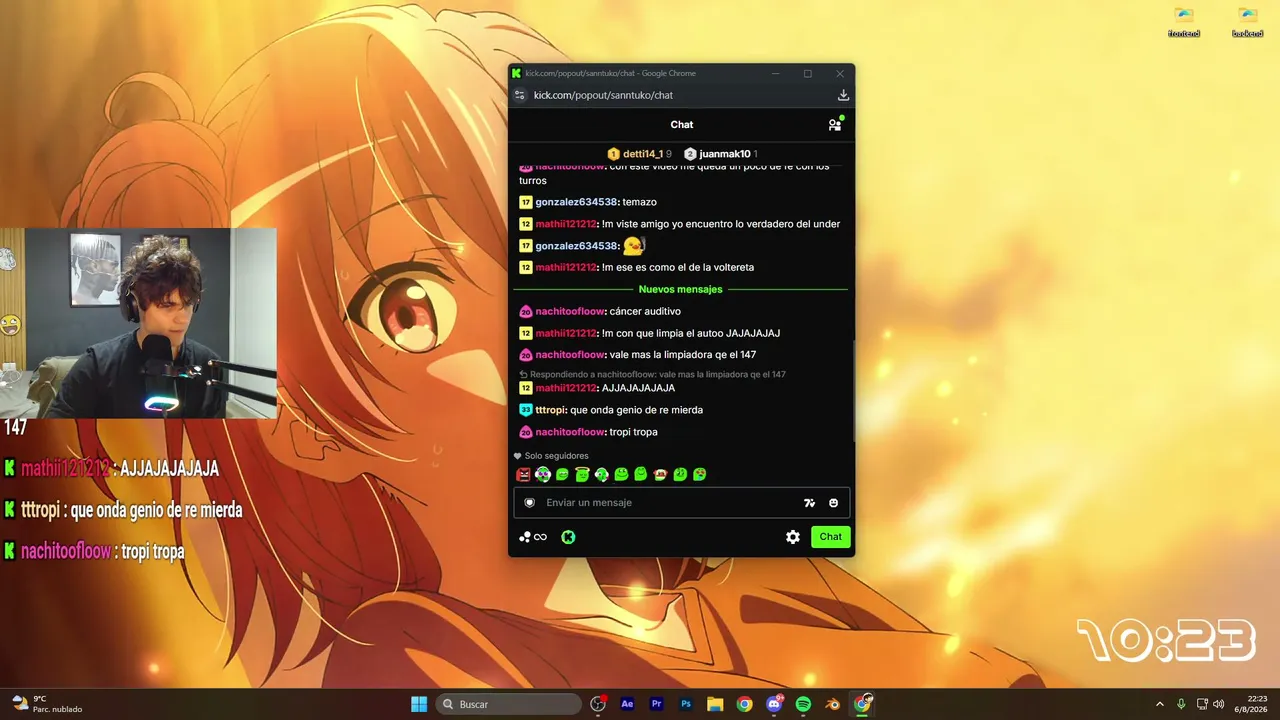Open the 7TV emote menu
1280x720 pixels.
809,503
